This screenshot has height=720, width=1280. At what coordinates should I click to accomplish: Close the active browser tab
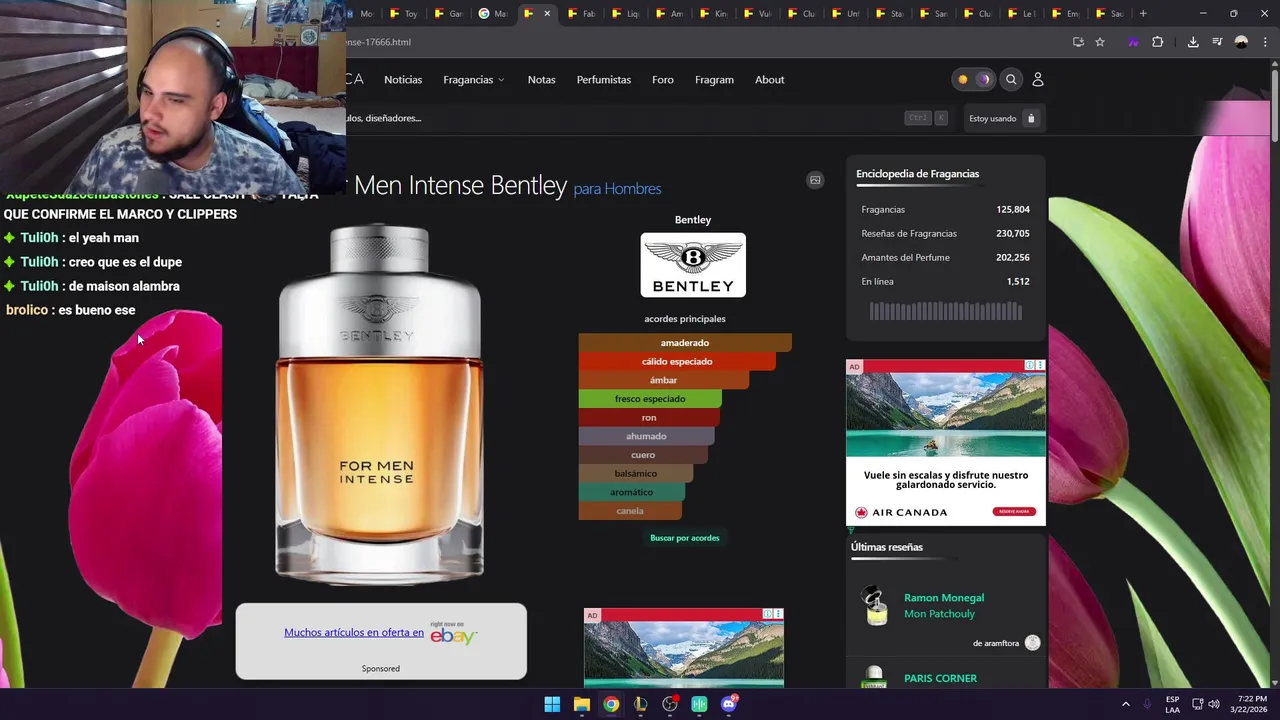547,14
